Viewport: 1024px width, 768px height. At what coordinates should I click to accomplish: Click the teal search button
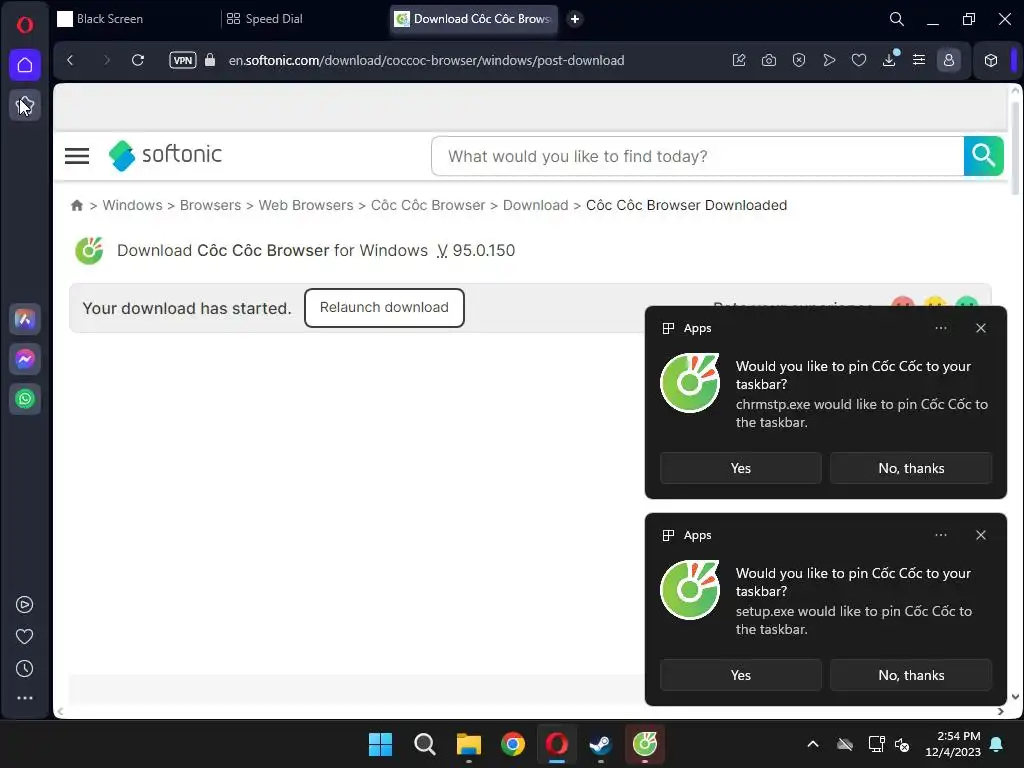984,156
